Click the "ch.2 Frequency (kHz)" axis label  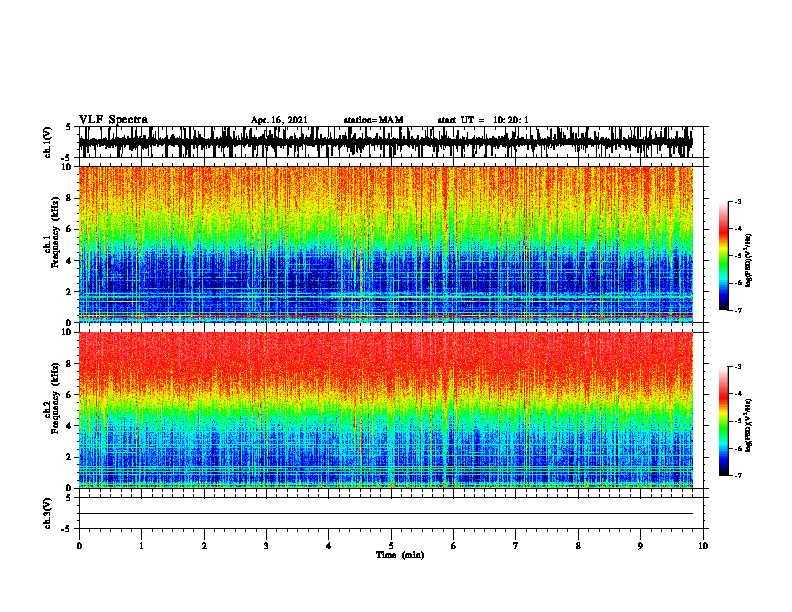click(x=51, y=398)
